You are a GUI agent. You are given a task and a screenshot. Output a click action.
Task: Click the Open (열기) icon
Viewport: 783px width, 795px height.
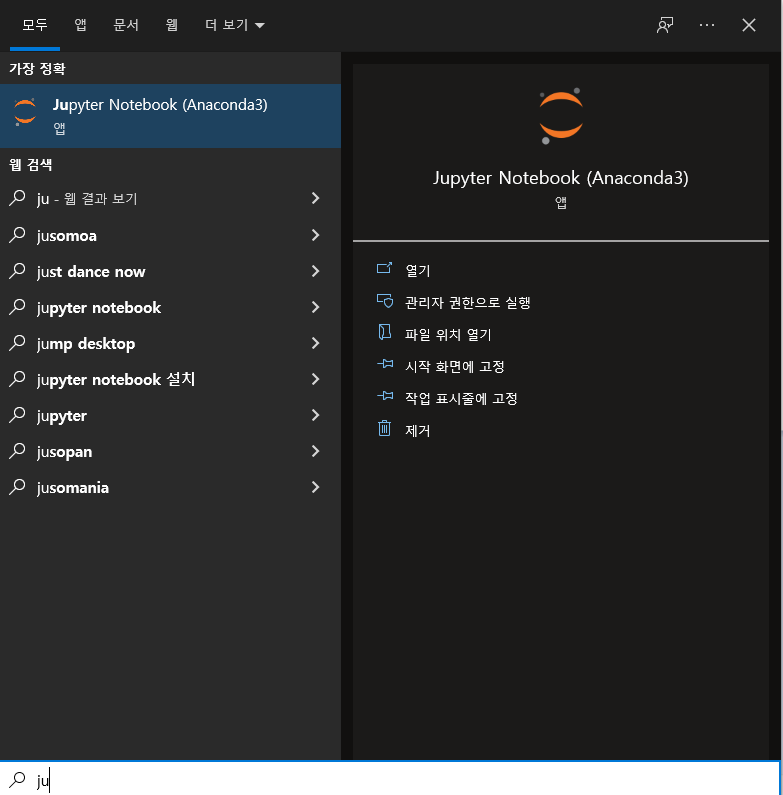(384, 268)
